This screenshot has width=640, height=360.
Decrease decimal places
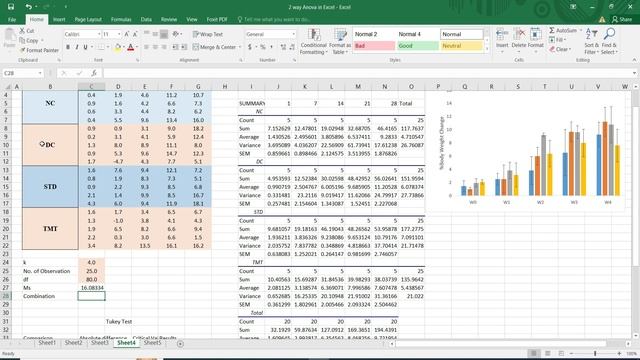292,47
